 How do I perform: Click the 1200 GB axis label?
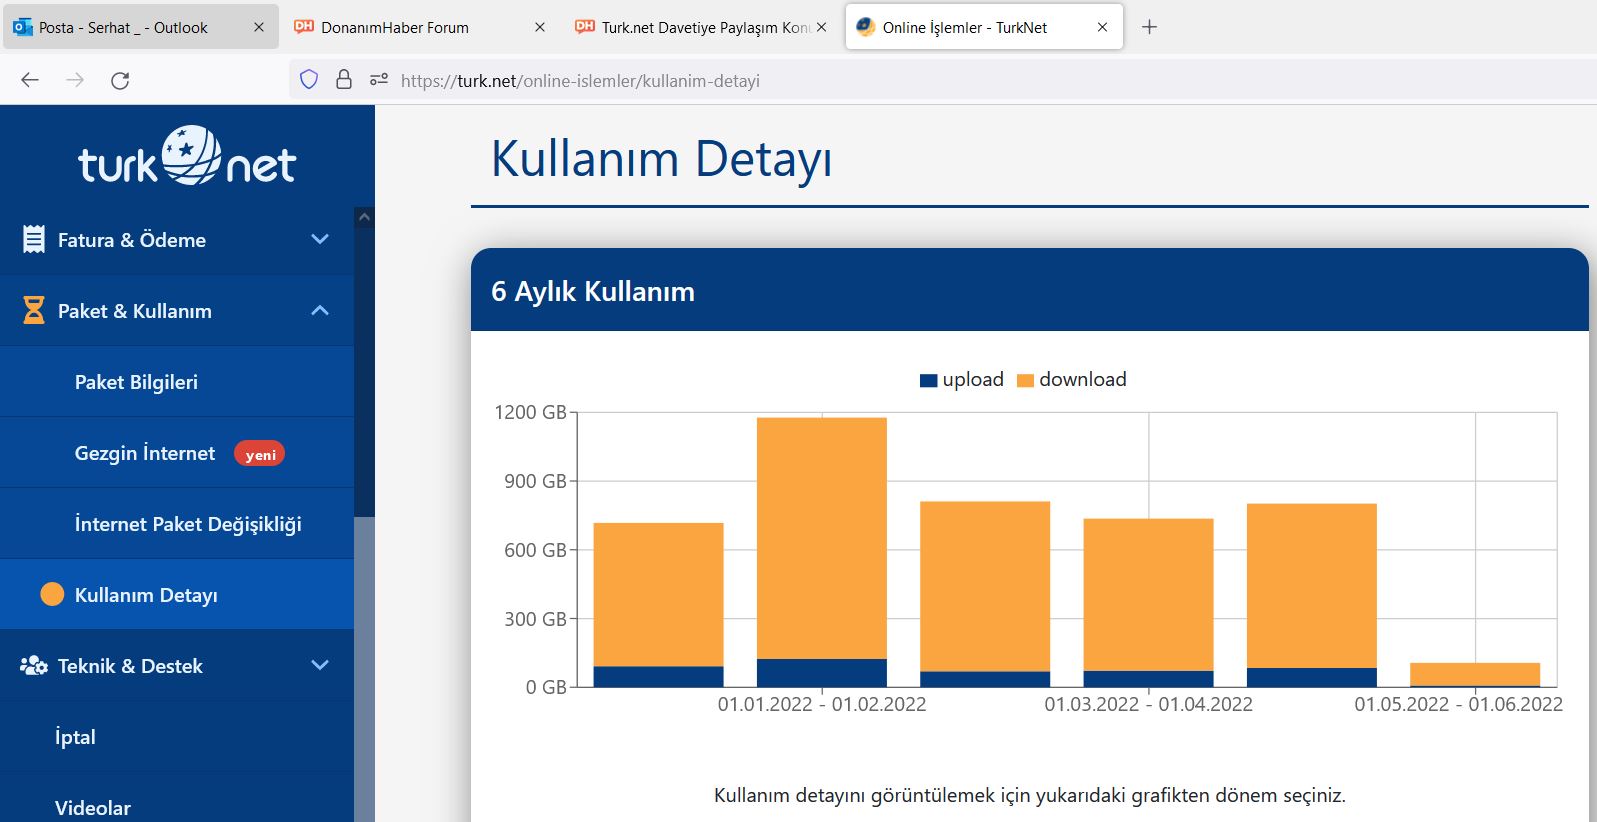coord(530,412)
